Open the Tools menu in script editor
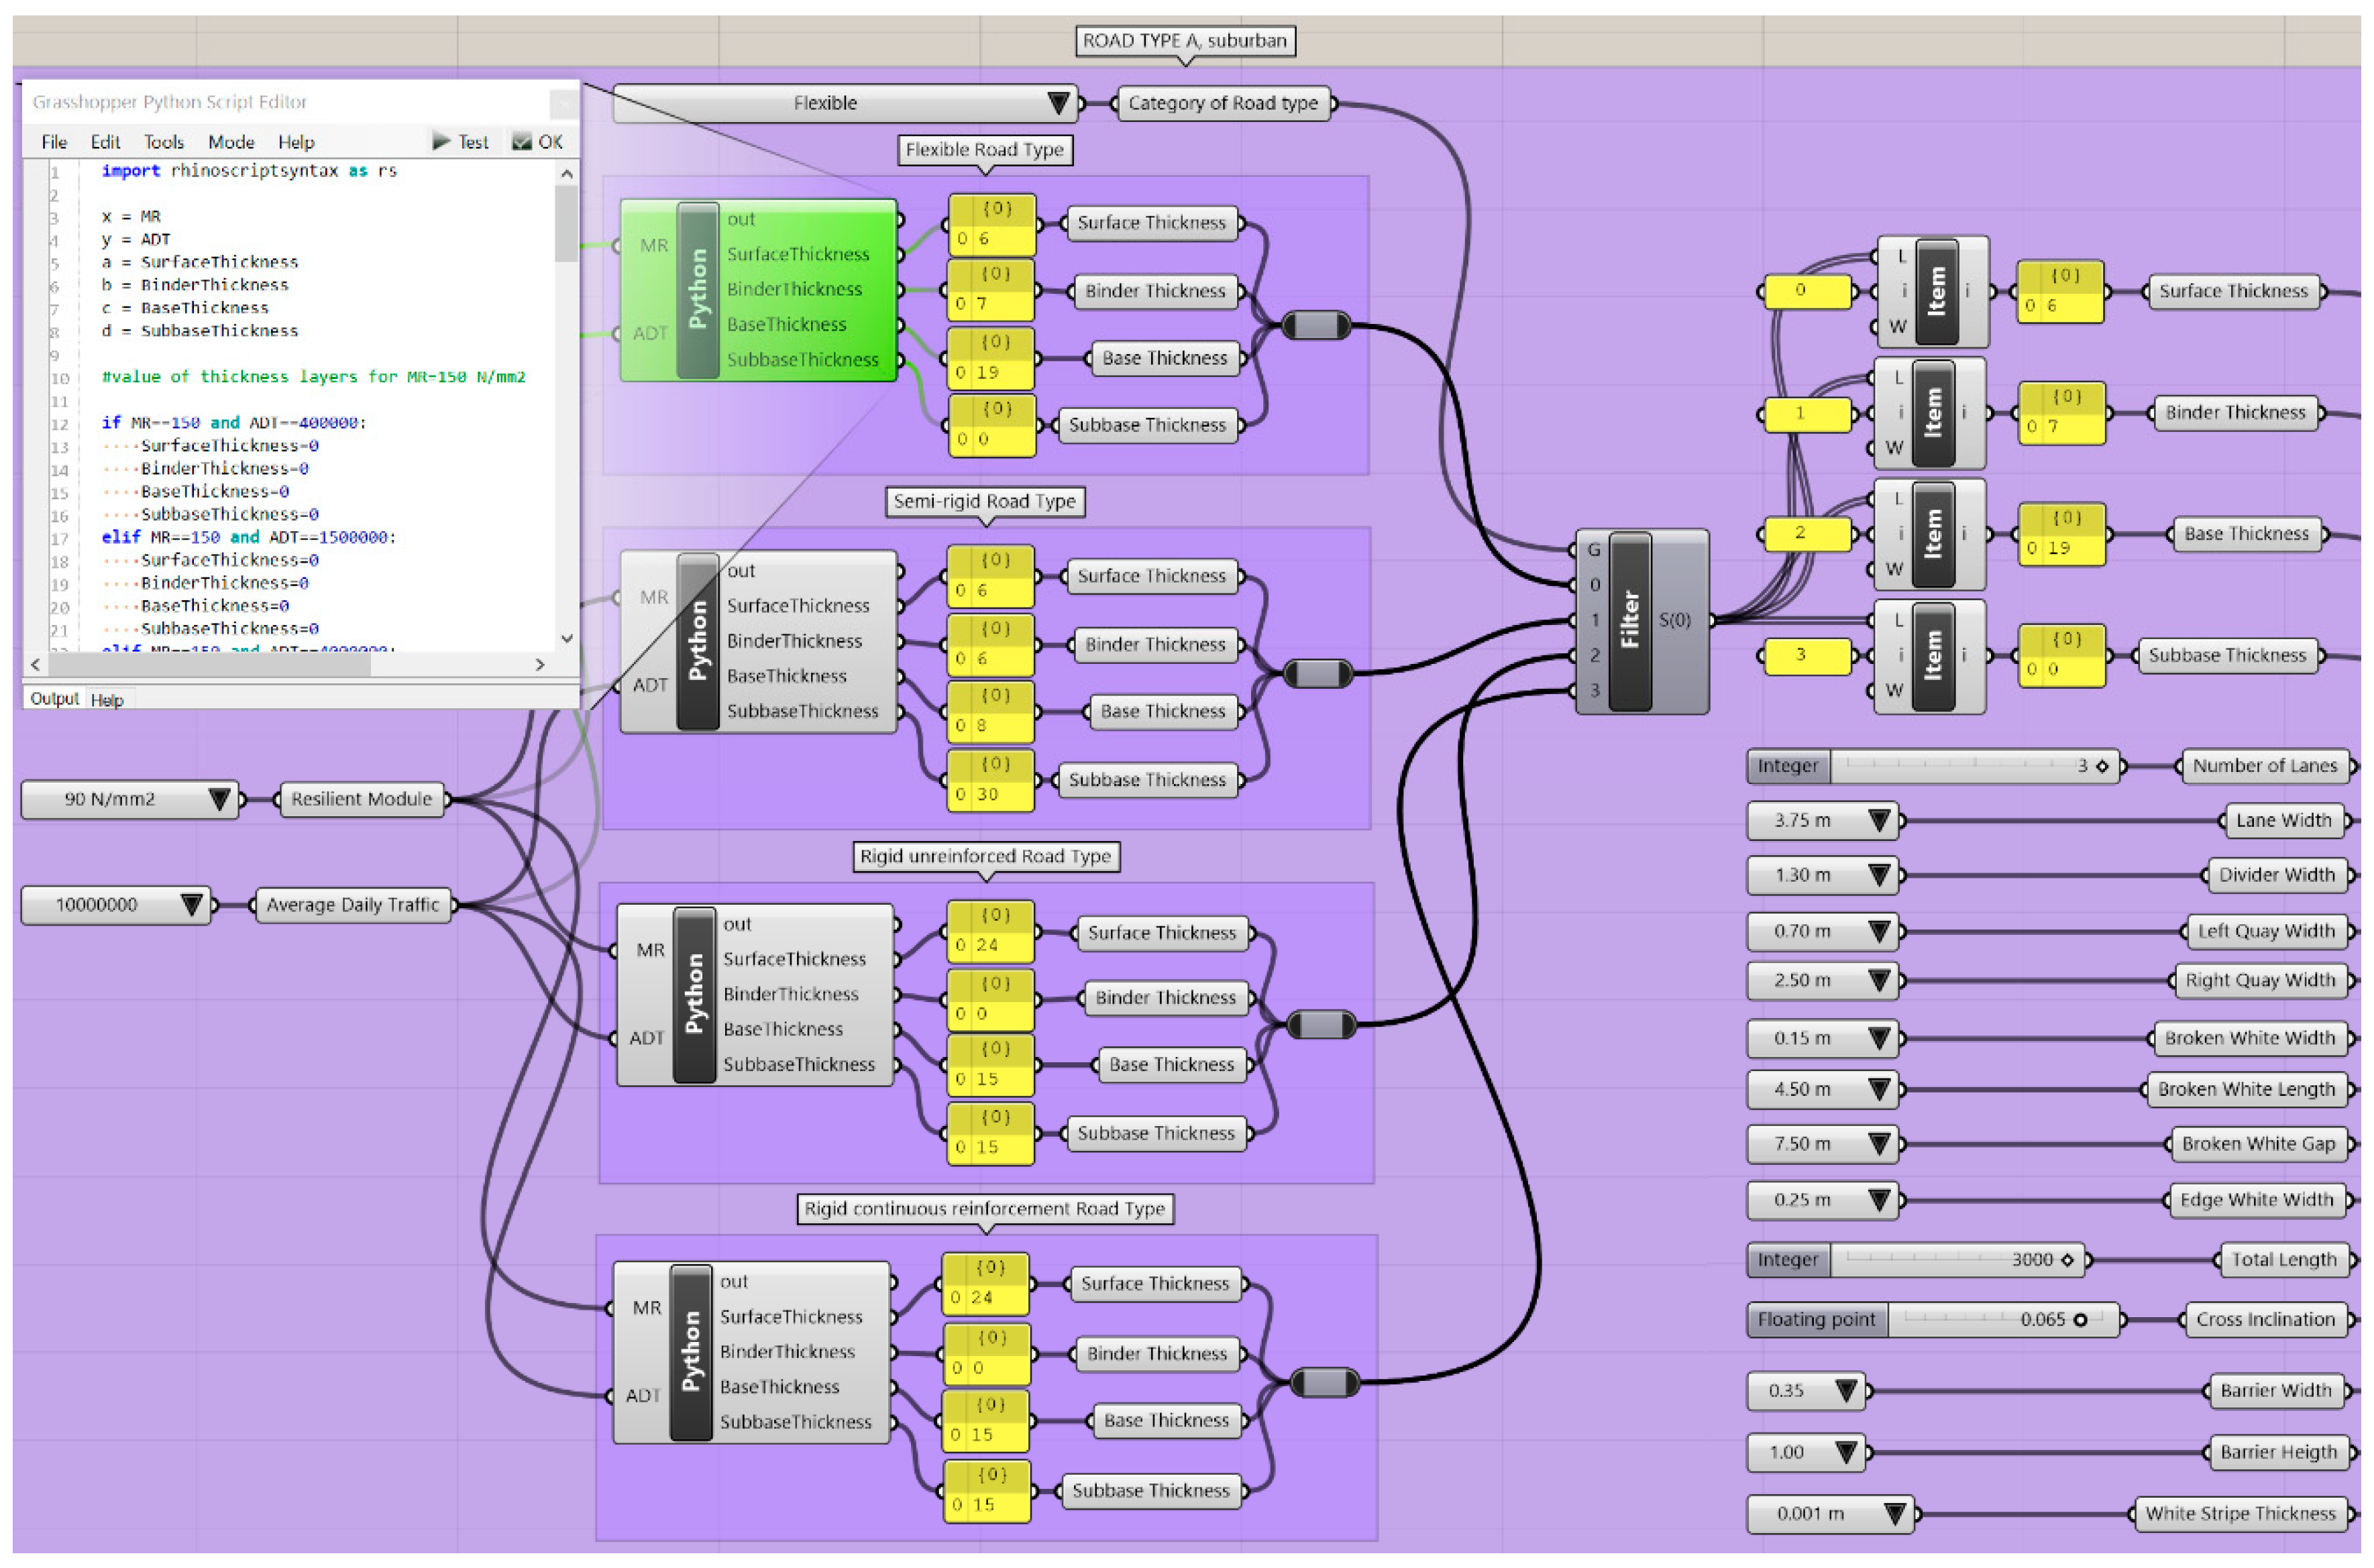 point(164,142)
